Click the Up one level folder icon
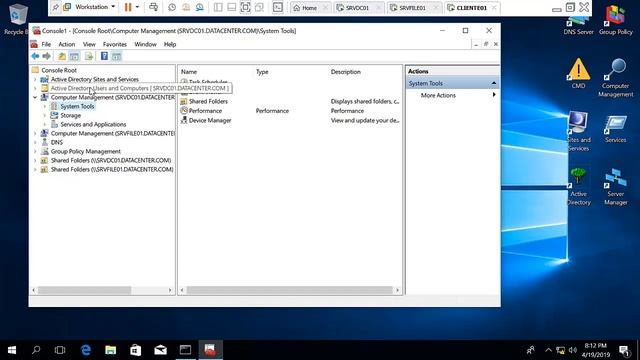The width and height of the screenshot is (640, 360). [62, 56]
